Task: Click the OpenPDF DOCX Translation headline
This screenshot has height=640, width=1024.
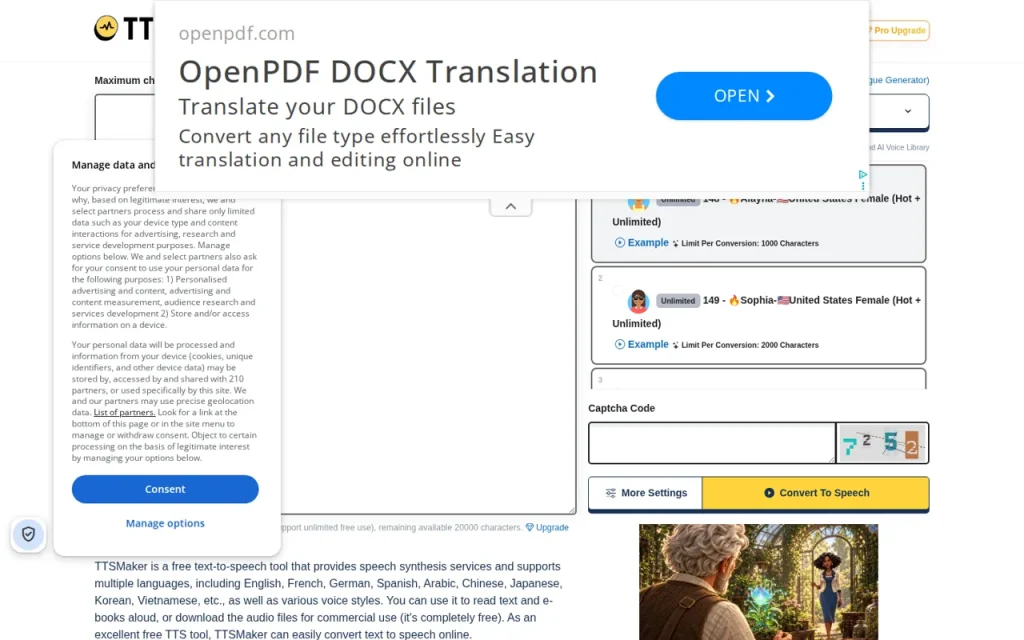Action: point(388,72)
